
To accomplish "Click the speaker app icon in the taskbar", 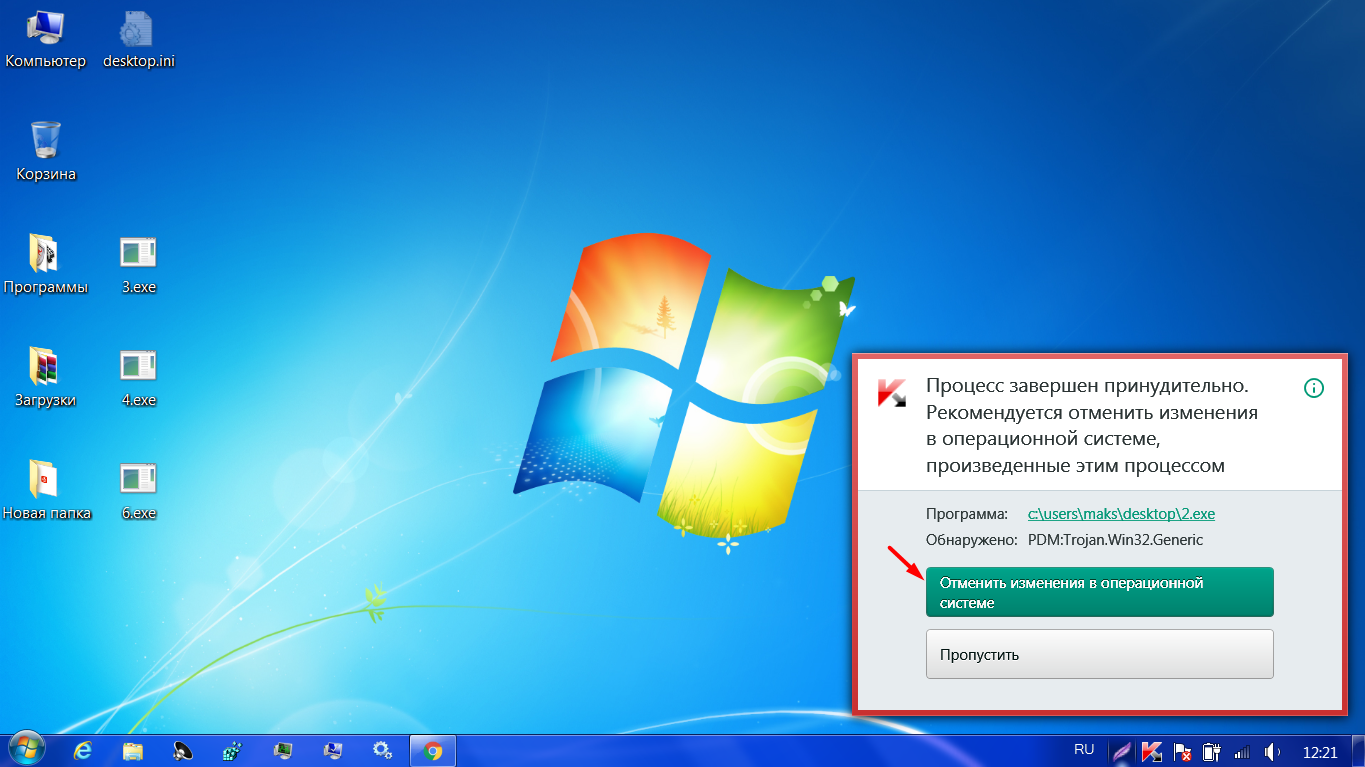I will [x=183, y=750].
